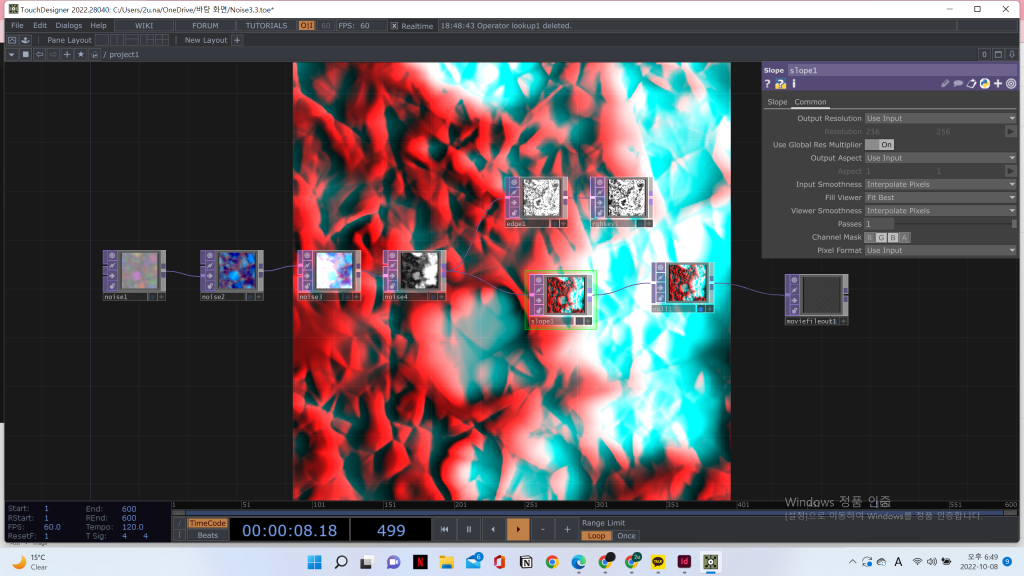1024x576 pixels.
Task: Open the Output Resolution dropdown
Action: (940, 118)
